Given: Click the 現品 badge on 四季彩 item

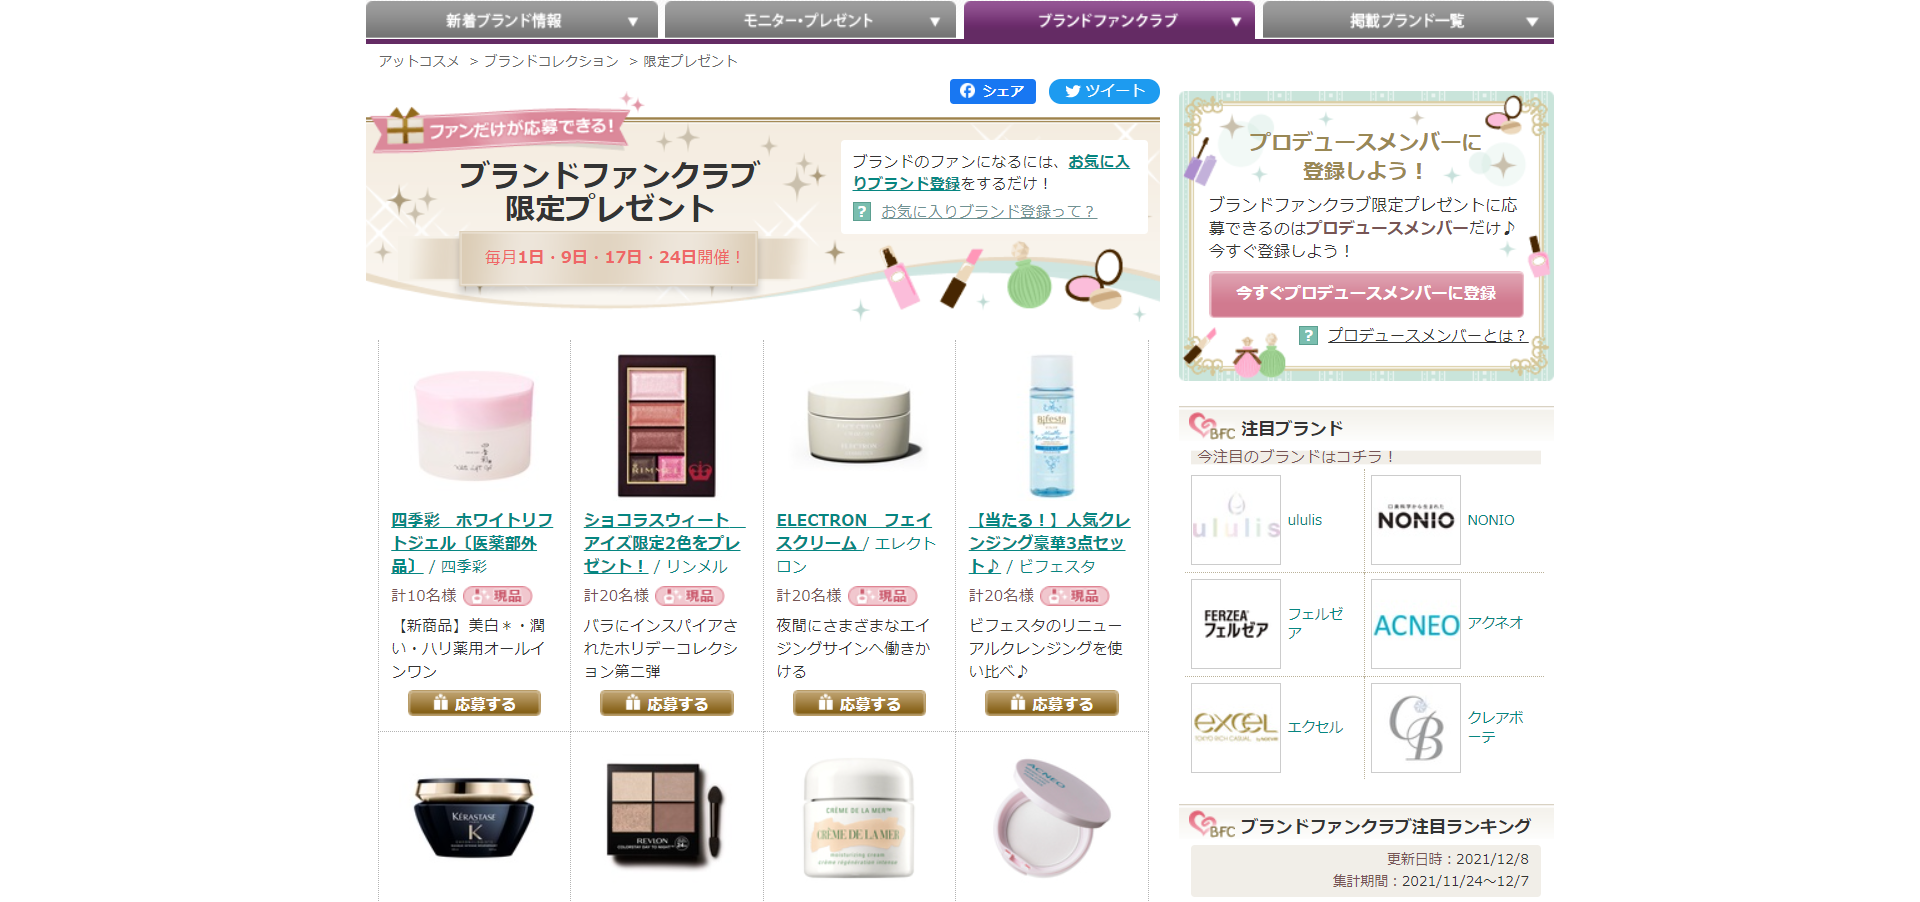Looking at the screenshot, I should tap(497, 596).
